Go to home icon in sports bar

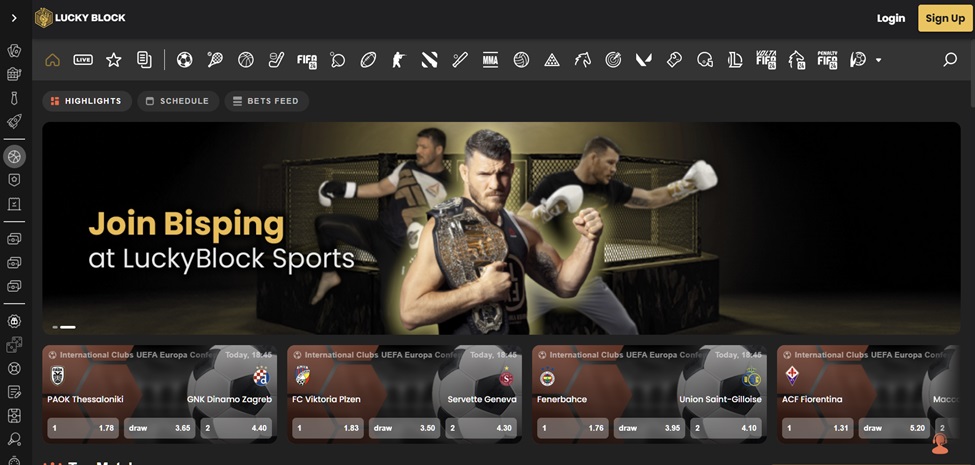click(52, 60)
